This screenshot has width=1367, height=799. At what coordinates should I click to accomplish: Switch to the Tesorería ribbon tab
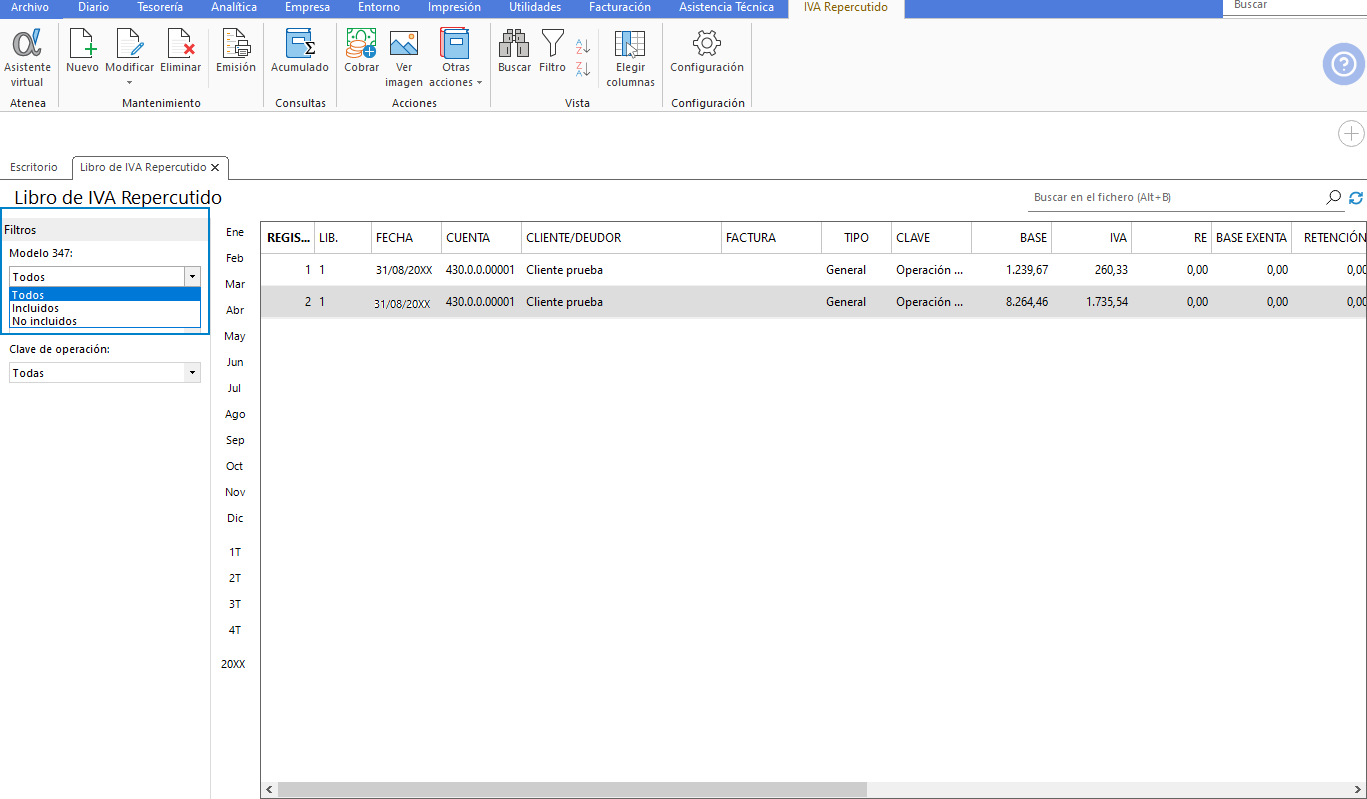click(160, 7)
